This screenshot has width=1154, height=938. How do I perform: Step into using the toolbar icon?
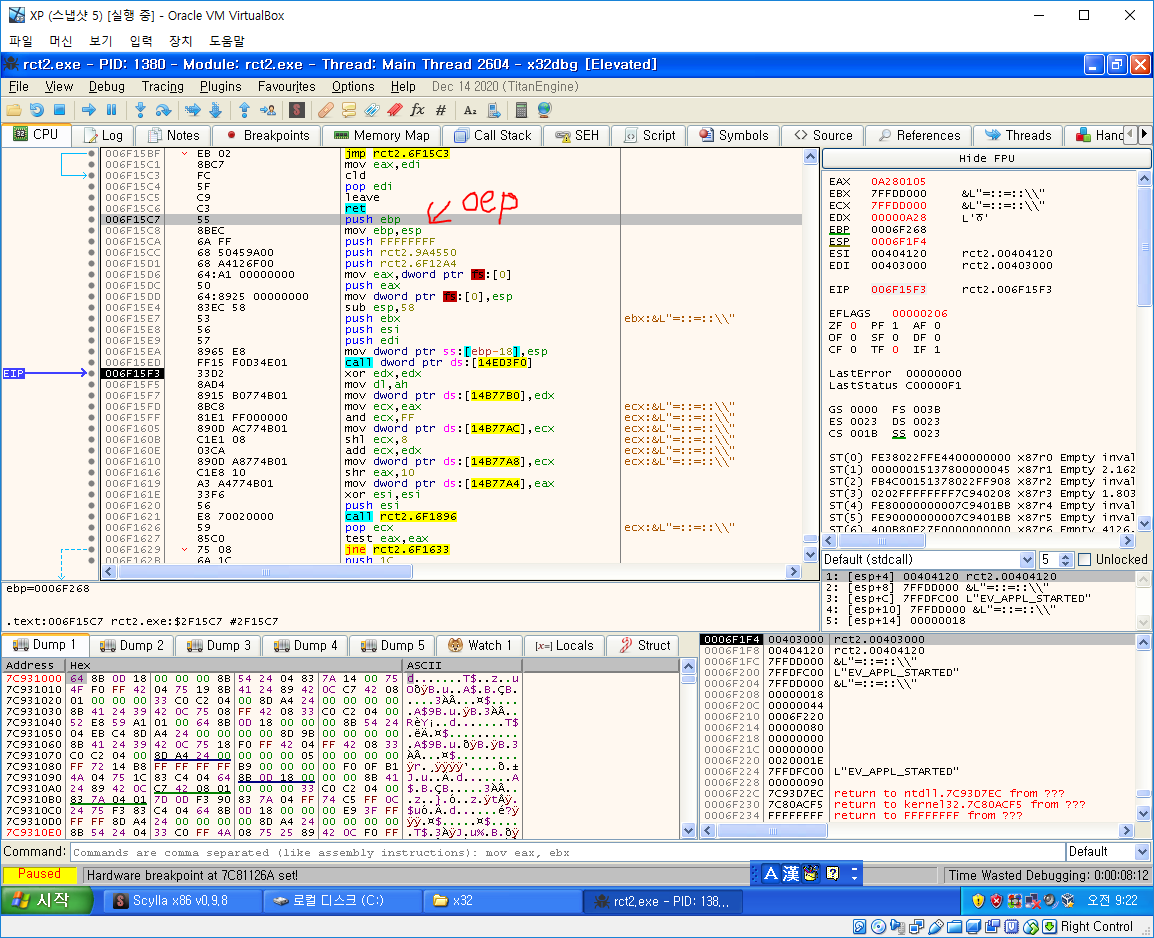click(140, 110)
